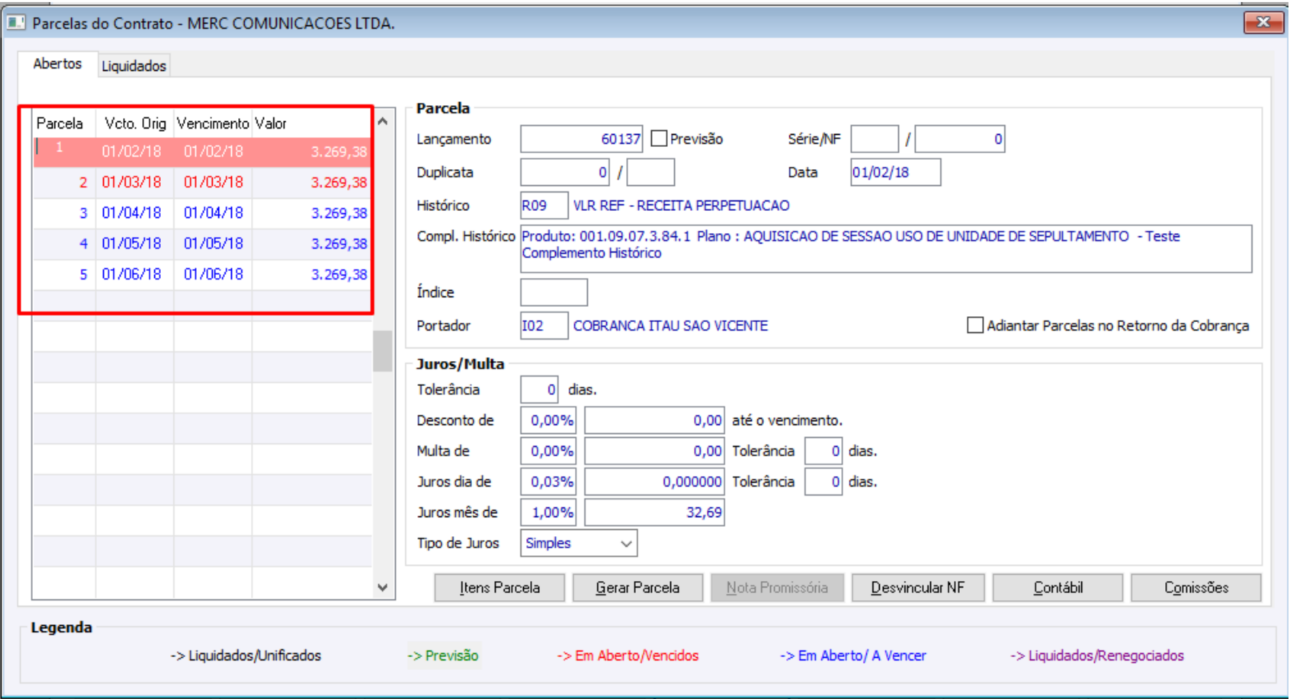Close the Parcelas do Contrato window
Image resolution: width=1290 pixels, height=699 pixels.
point(1263,22)
